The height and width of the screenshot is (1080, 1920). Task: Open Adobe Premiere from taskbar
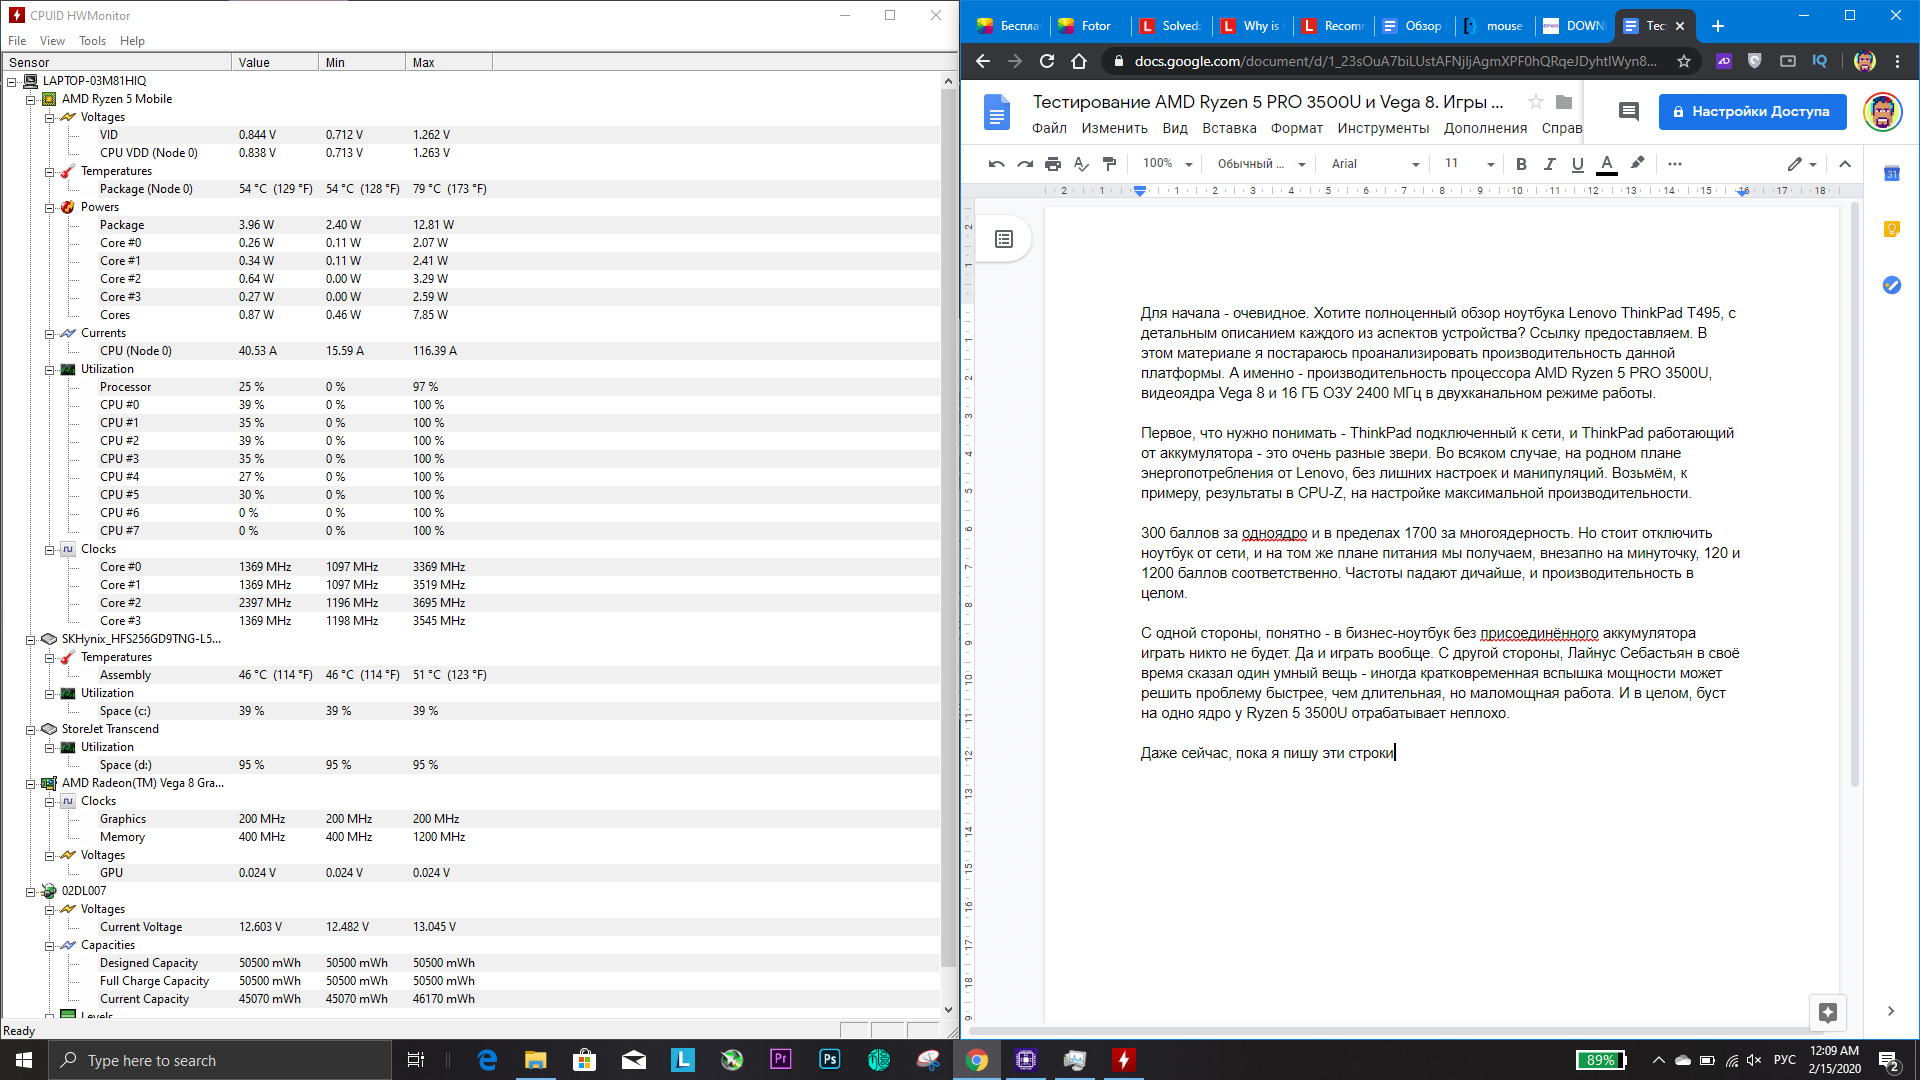tap(781, 1060)
